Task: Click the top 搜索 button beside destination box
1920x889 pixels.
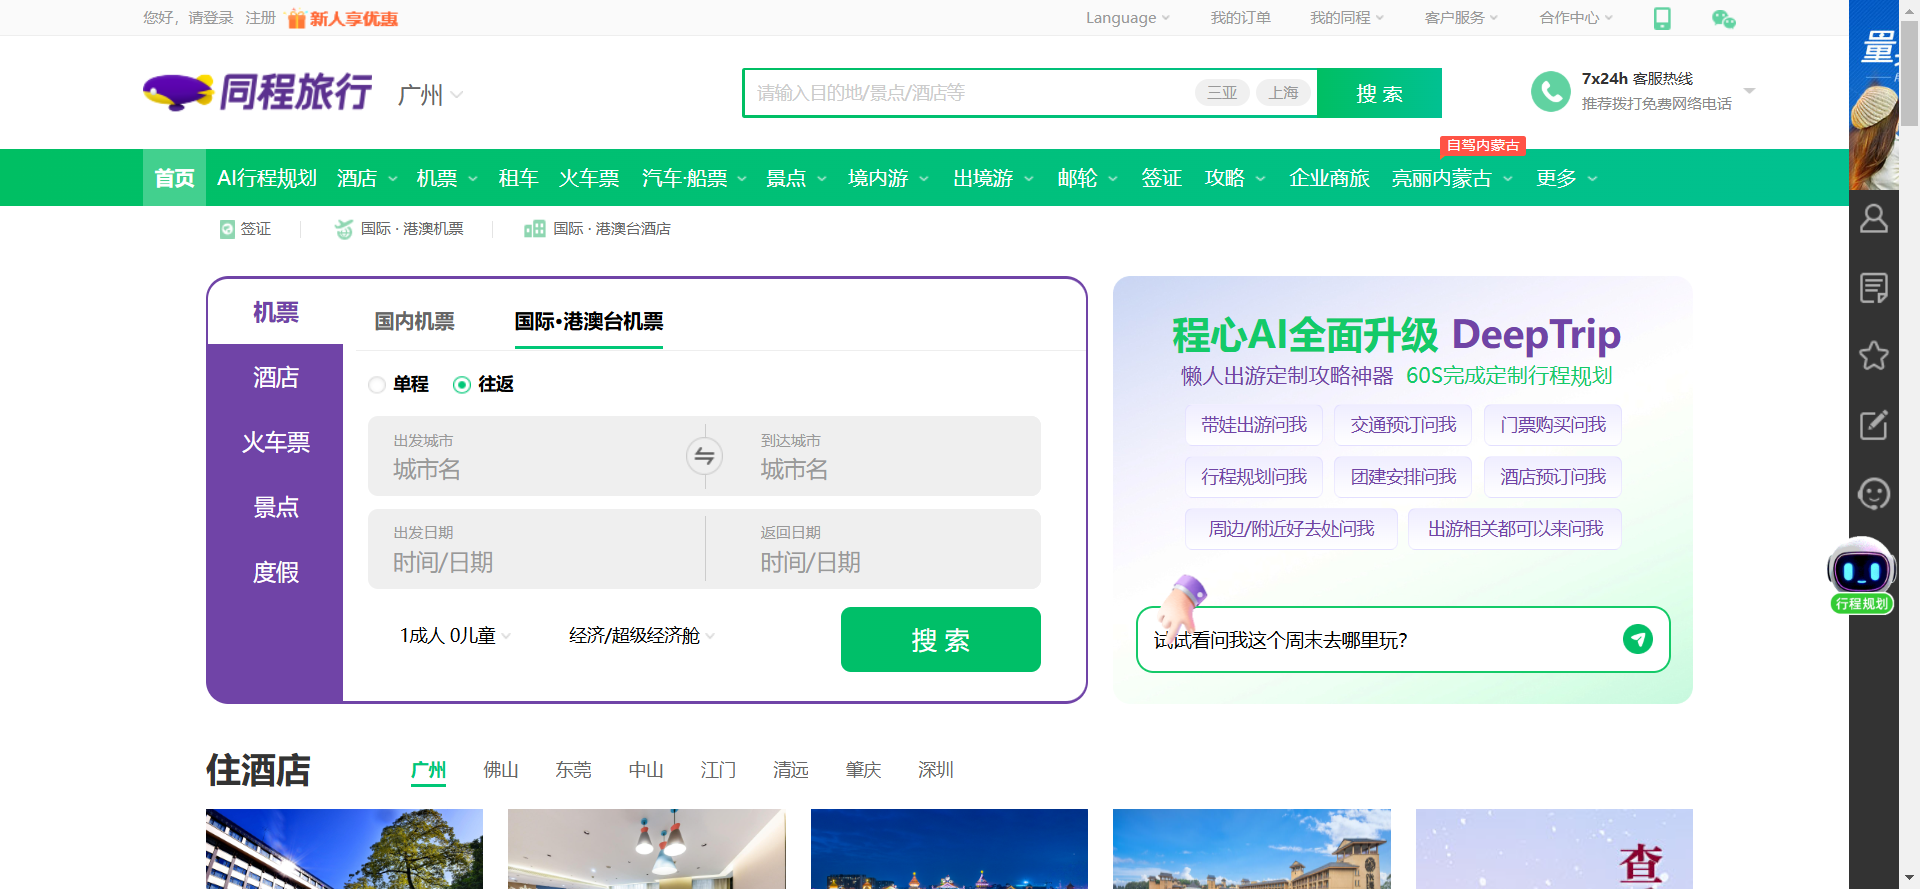Action: [x=1379, y=93]
